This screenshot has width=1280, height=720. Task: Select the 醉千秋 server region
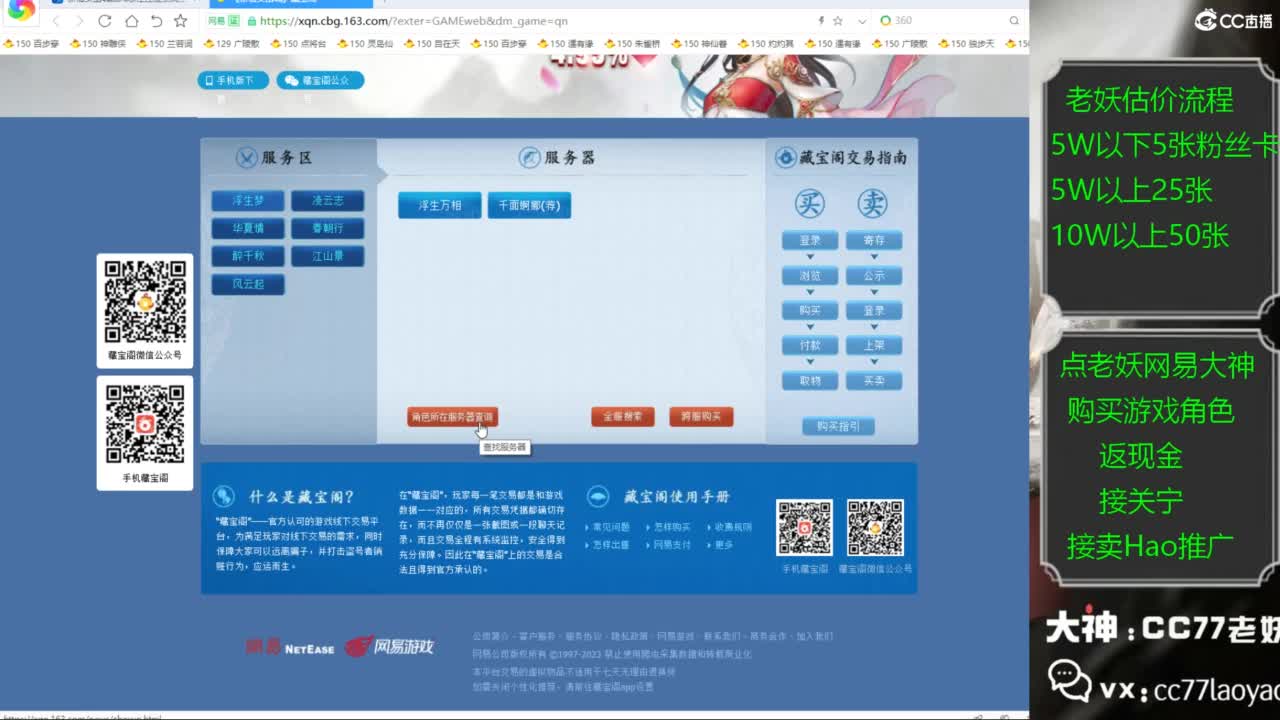pyautogui.click(x=248, y=256)
